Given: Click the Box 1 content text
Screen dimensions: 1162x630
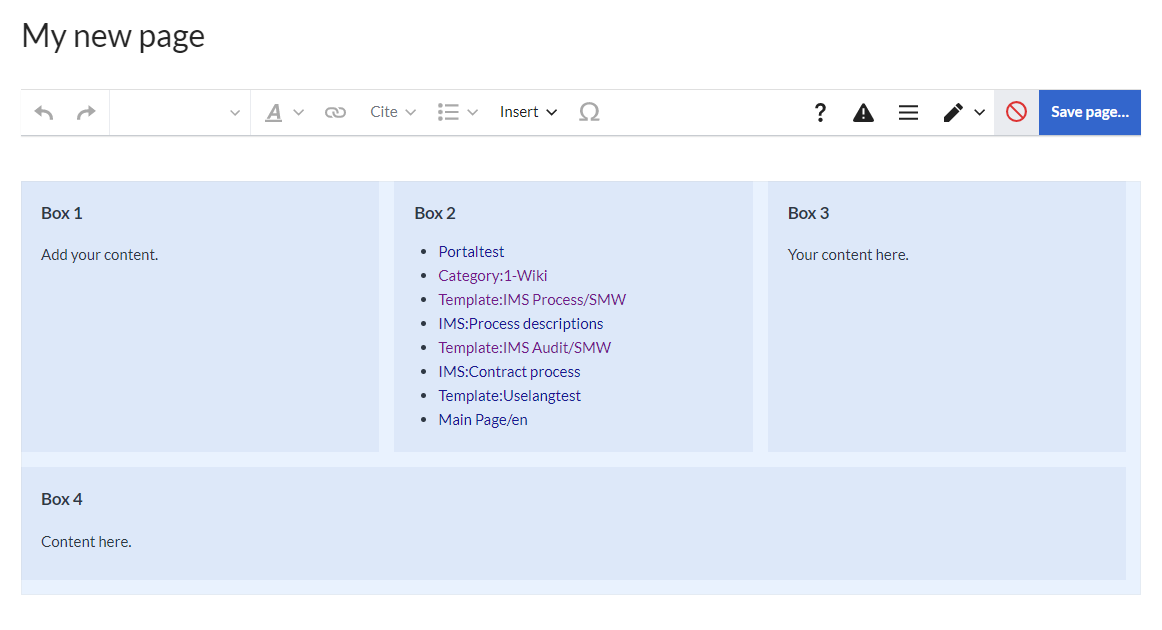Looking at the screenshot, I should click(x=100, y=255).
